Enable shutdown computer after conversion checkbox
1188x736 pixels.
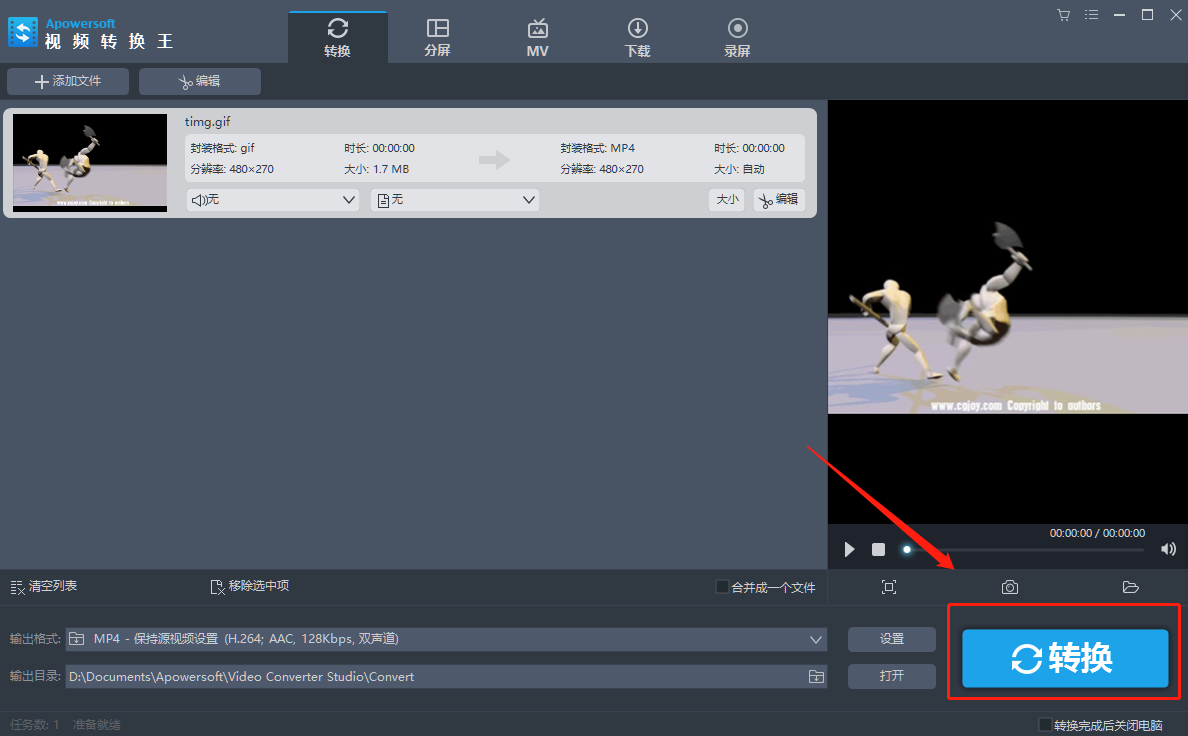click(1045, 725)
